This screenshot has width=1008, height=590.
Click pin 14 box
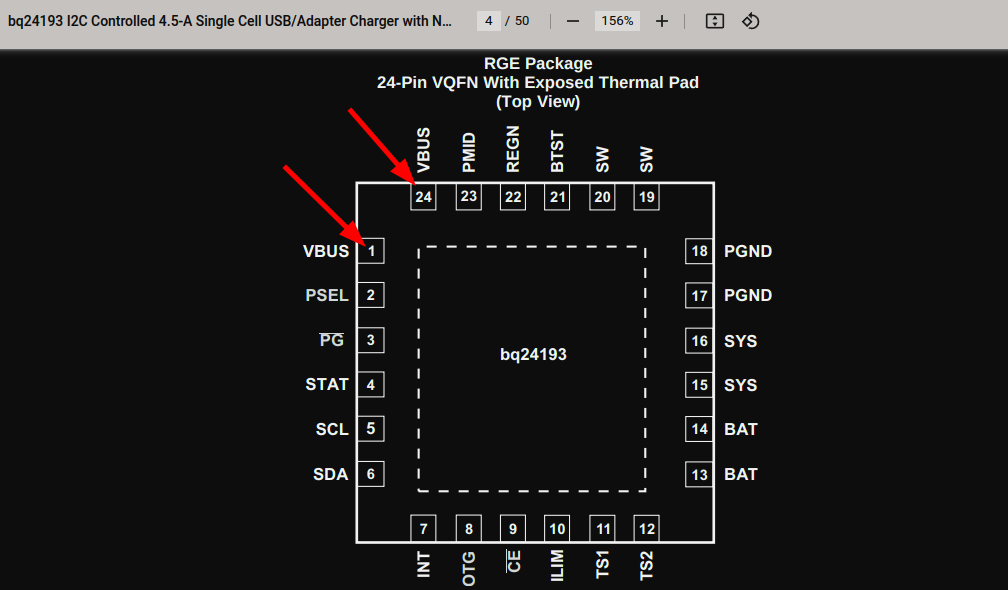click(699, 429)
